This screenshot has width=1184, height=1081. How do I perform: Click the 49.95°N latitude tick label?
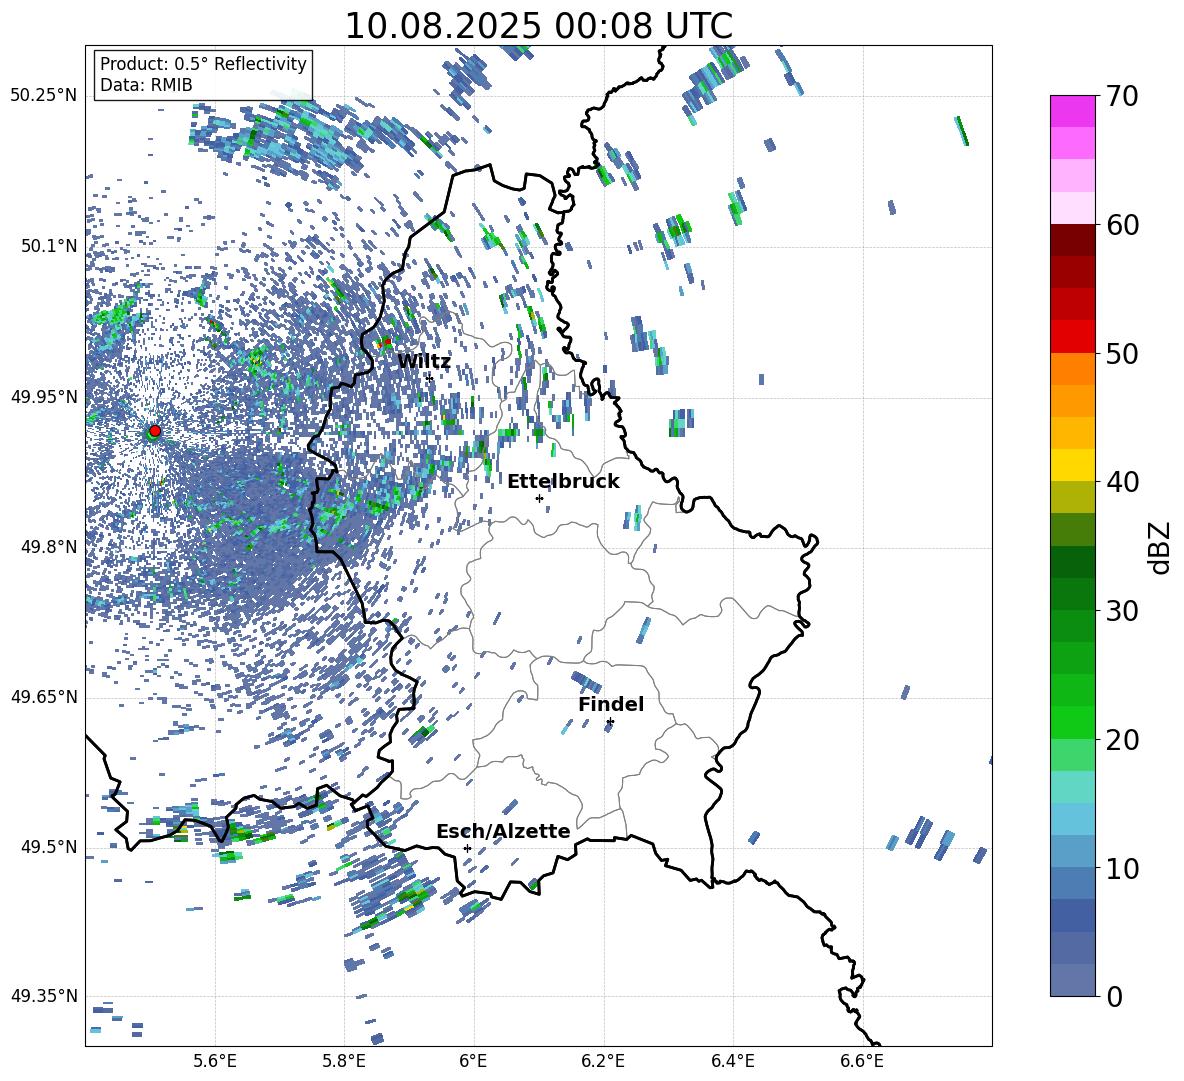coord(44,396)
